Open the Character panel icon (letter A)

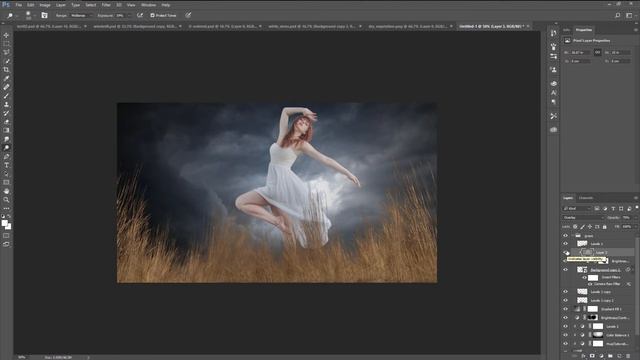pyautogui.click(x=553, y=93)
